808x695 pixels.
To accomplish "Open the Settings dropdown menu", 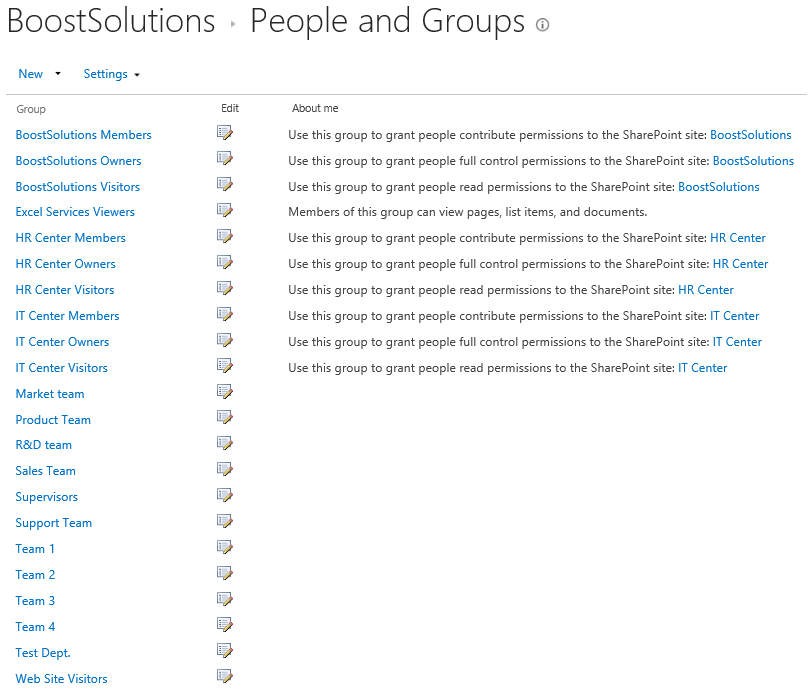I will [111, 74].
